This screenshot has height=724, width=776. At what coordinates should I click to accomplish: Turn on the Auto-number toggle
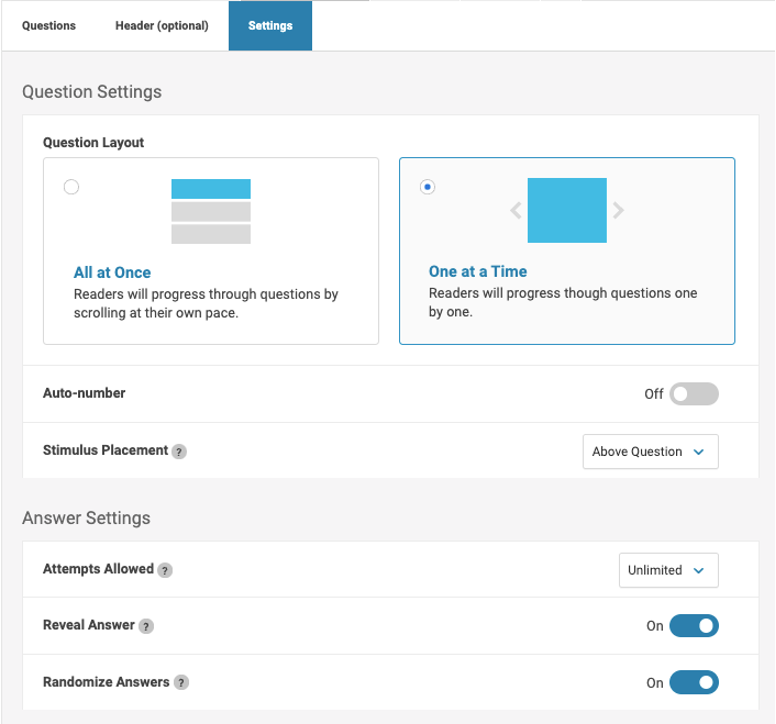click(693, 394)
